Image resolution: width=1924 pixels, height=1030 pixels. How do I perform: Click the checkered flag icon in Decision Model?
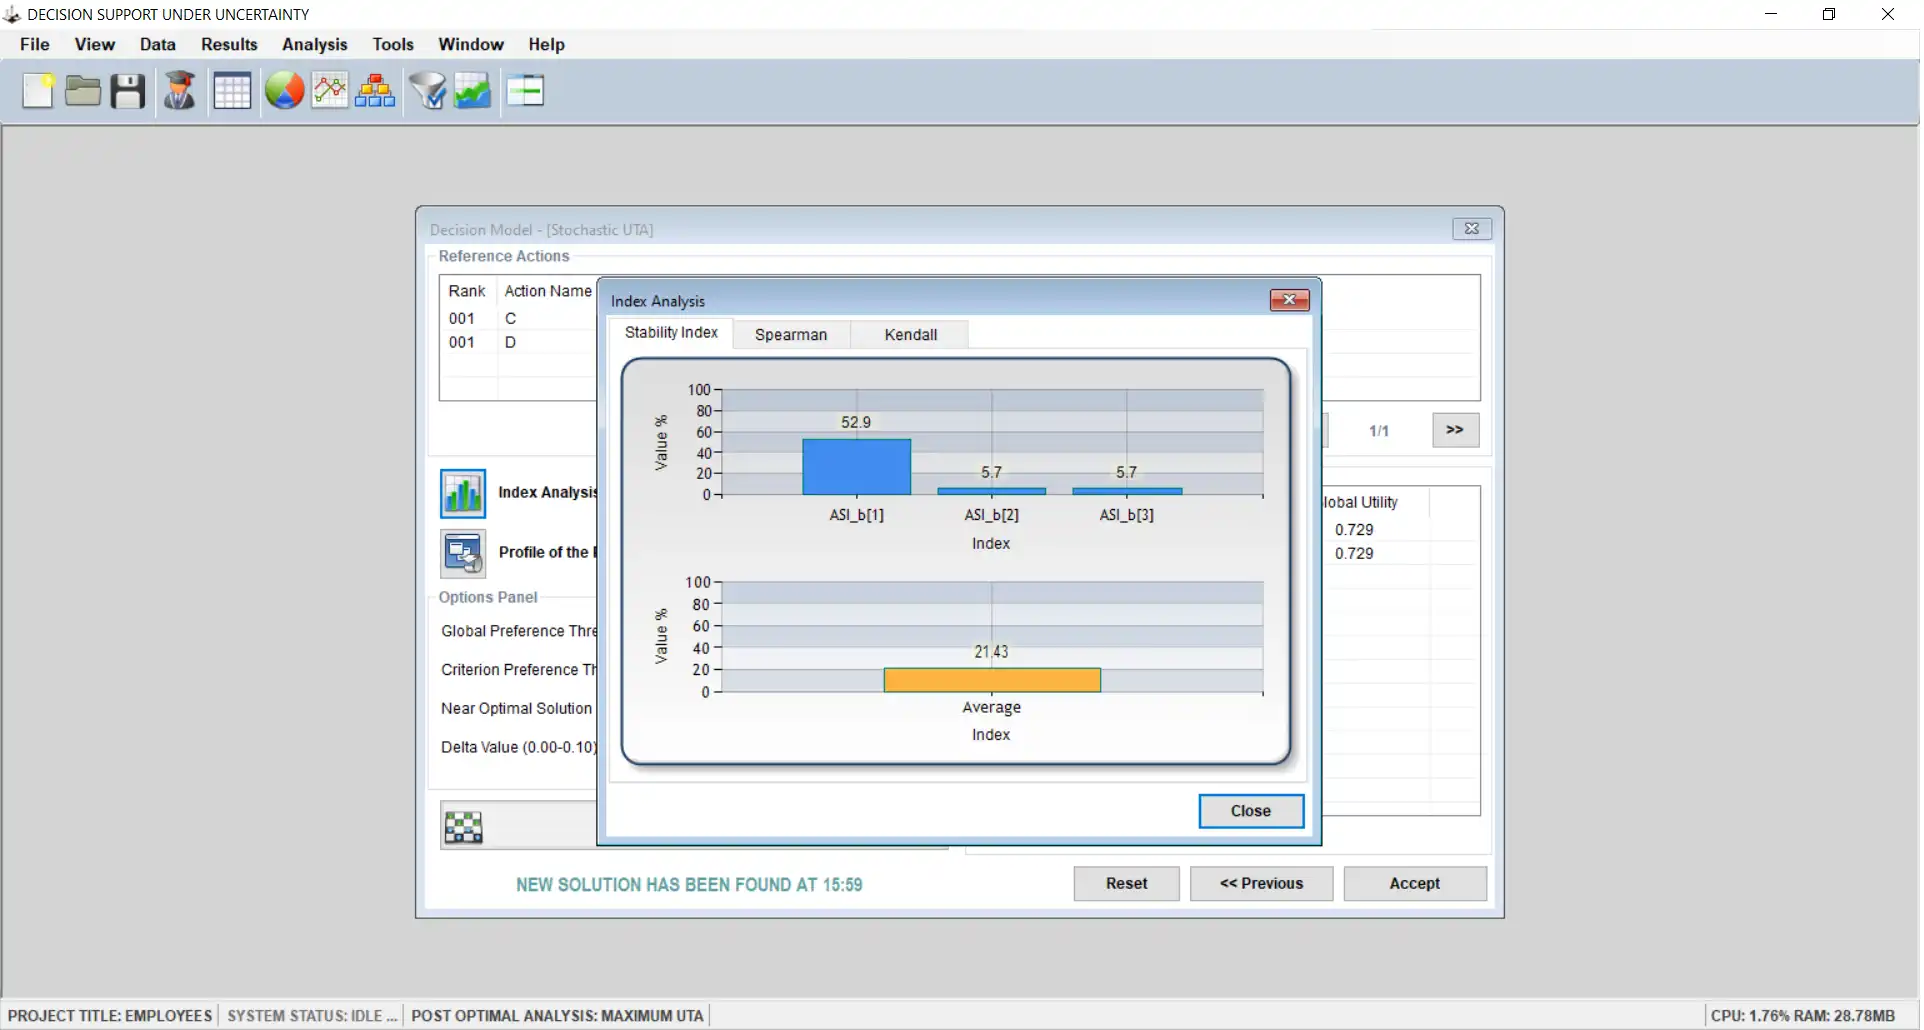click(463, 827)
